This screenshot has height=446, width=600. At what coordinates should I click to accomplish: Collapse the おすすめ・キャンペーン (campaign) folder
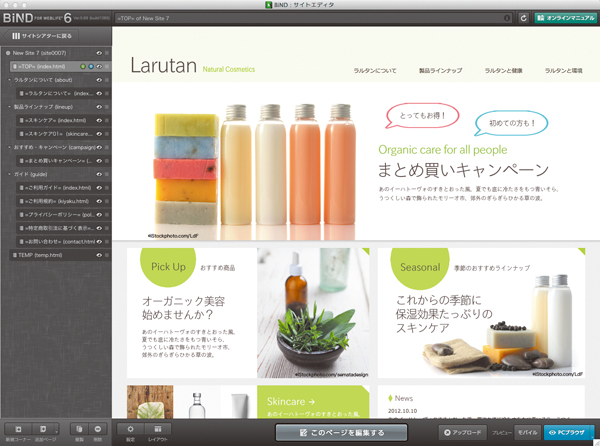10,147
